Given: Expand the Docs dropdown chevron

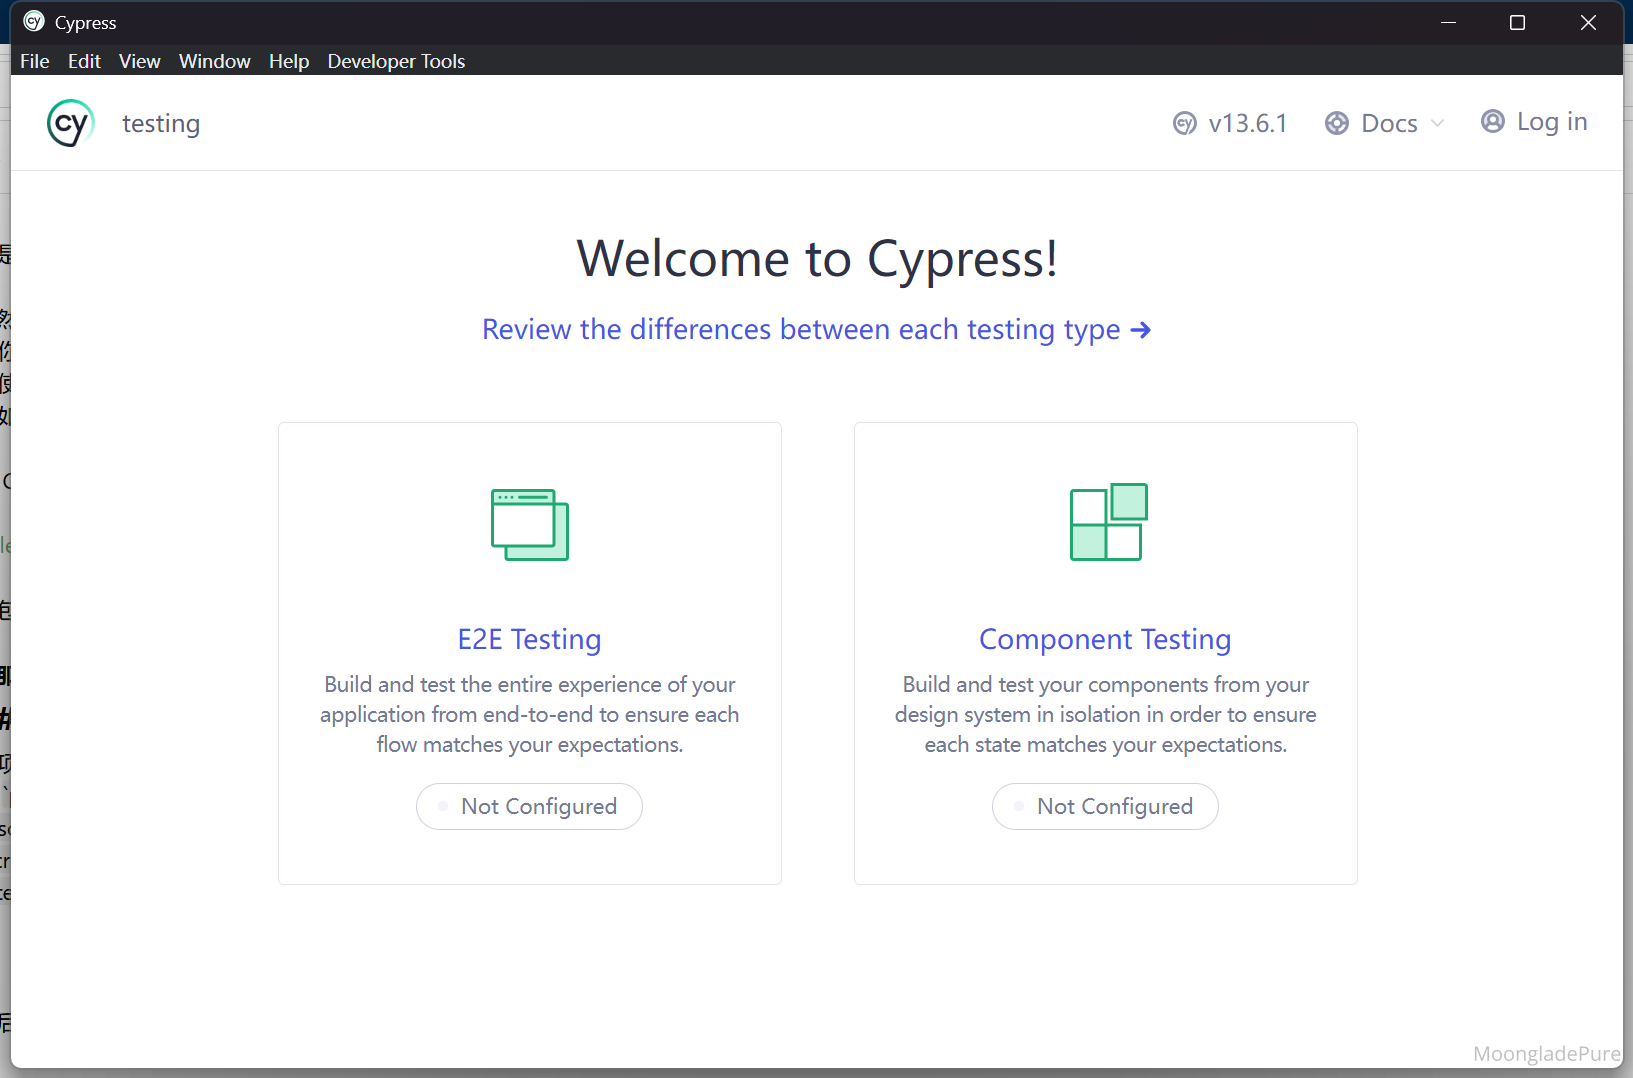Looking at the screenshot, I should click(x=1438, y=123).
